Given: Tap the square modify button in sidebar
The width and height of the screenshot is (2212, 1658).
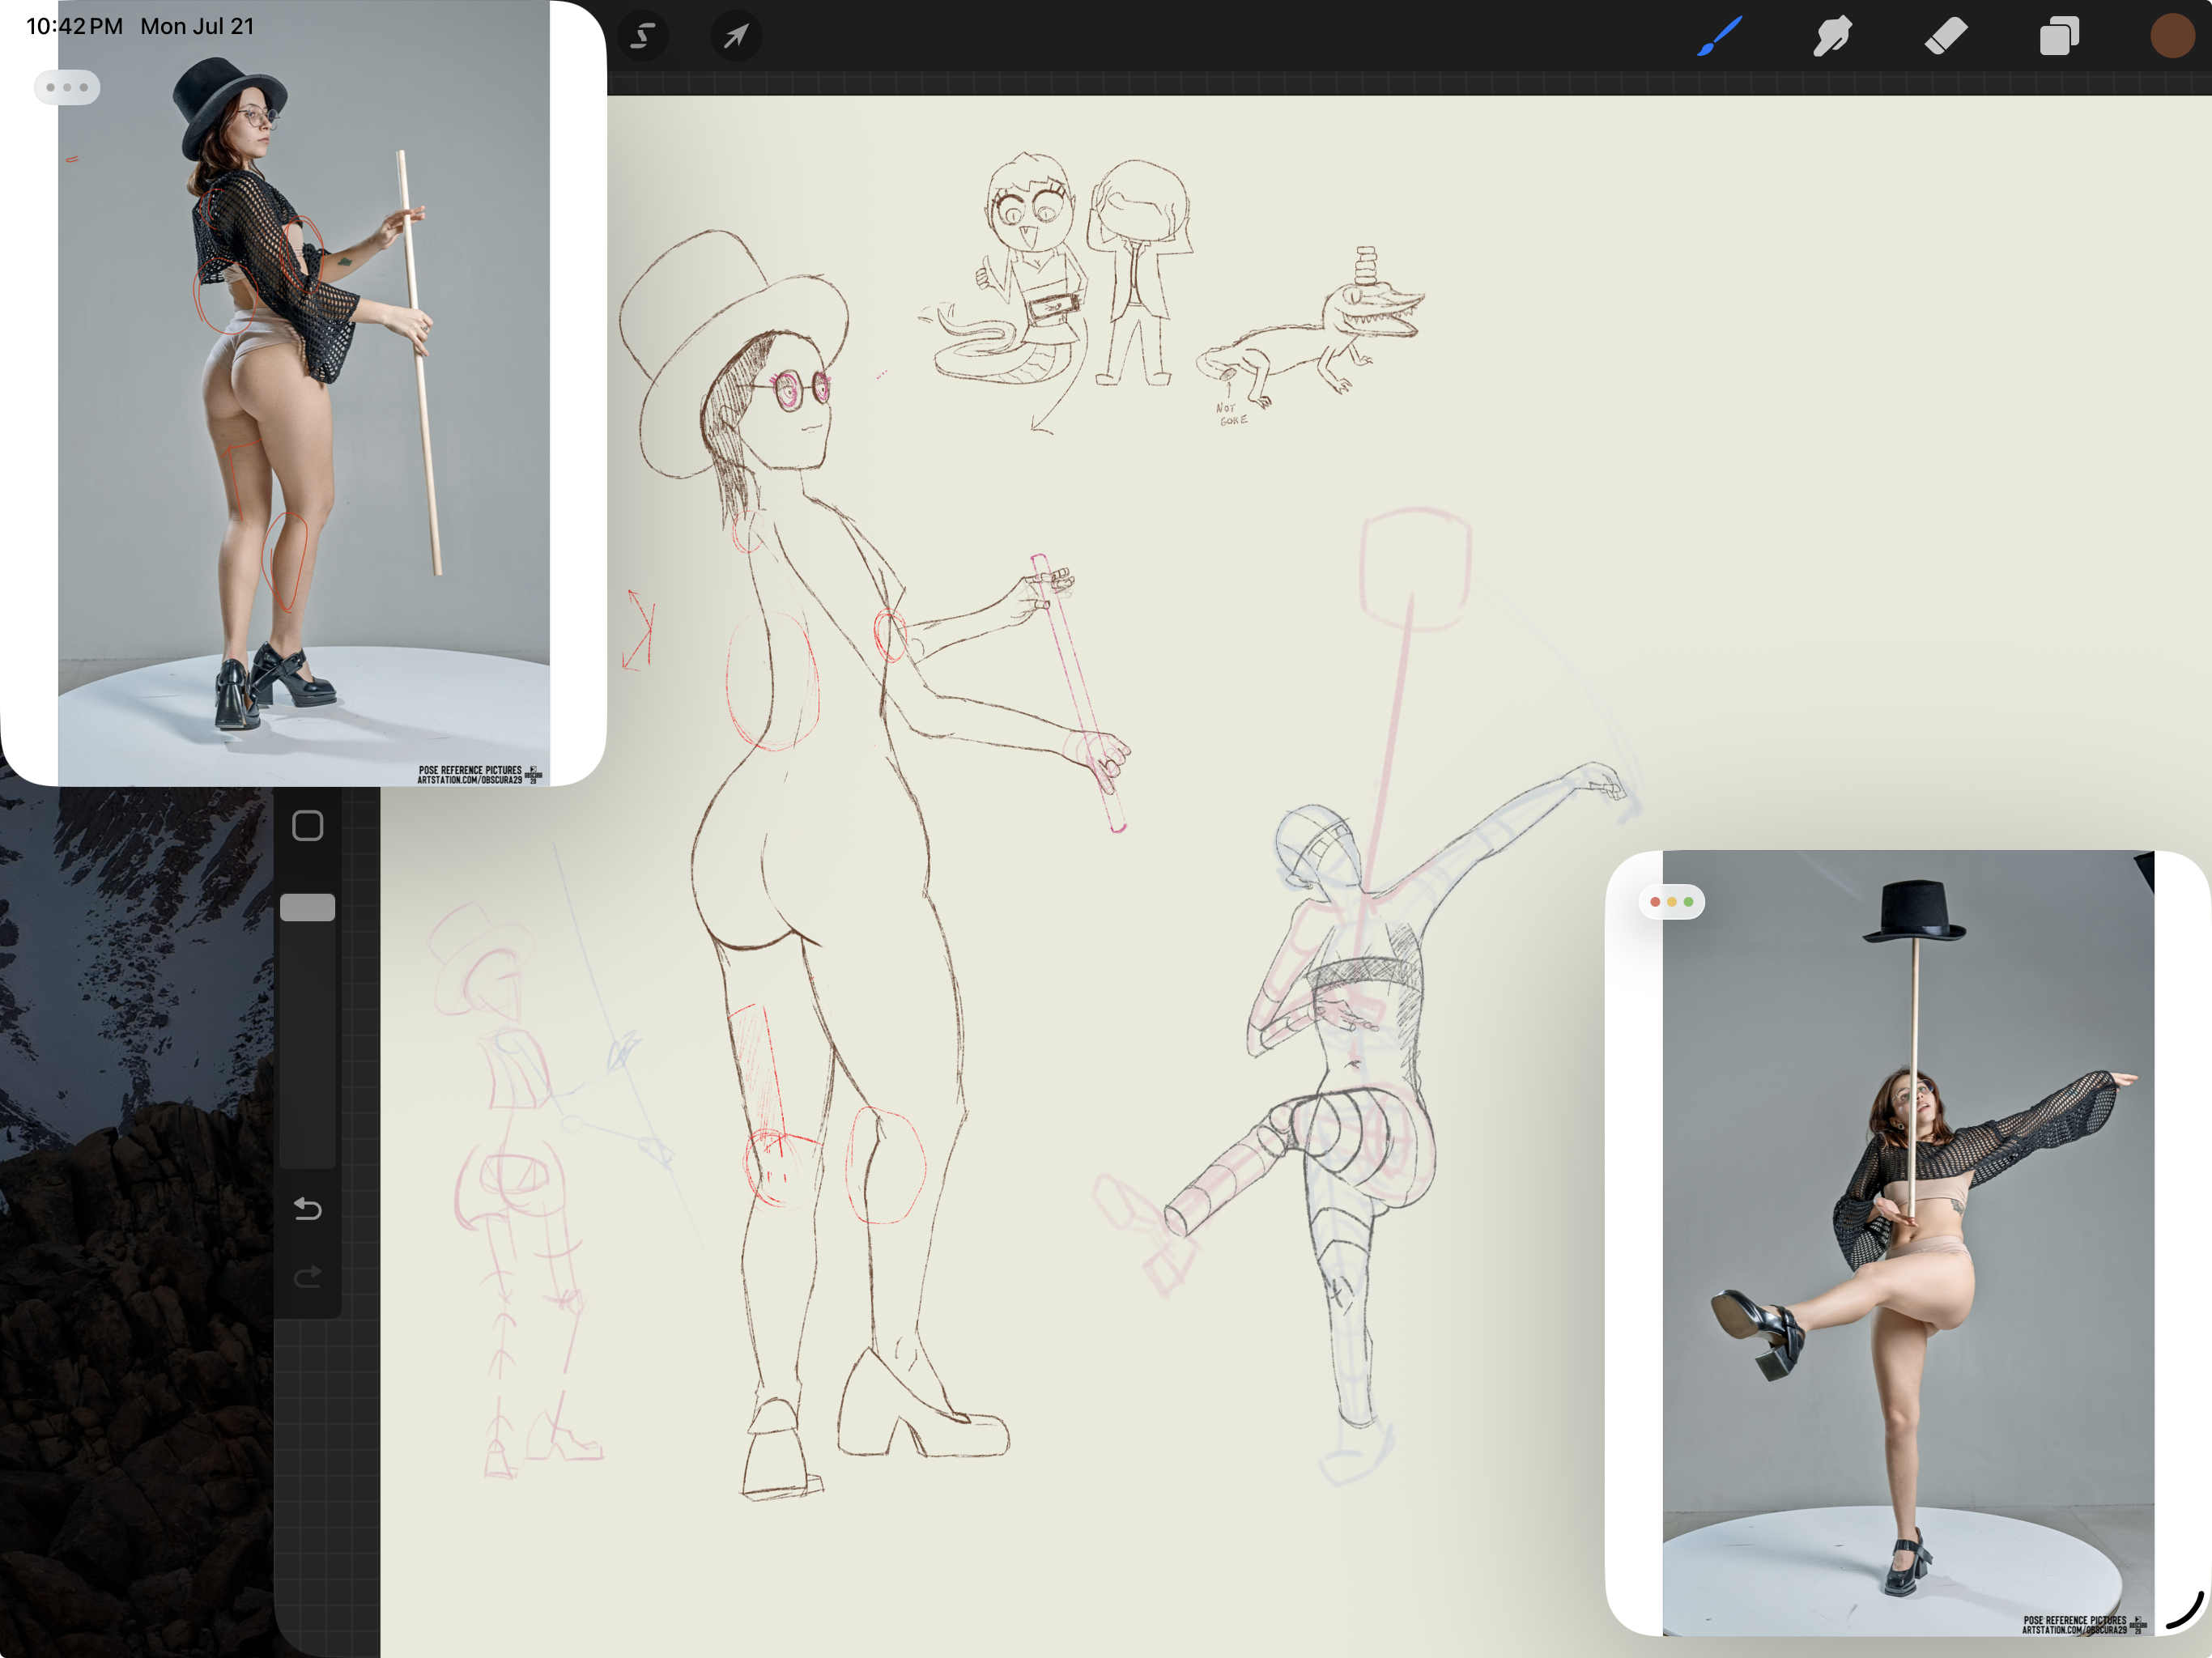Looking at the screenshot, I should [x=307, y=826].
